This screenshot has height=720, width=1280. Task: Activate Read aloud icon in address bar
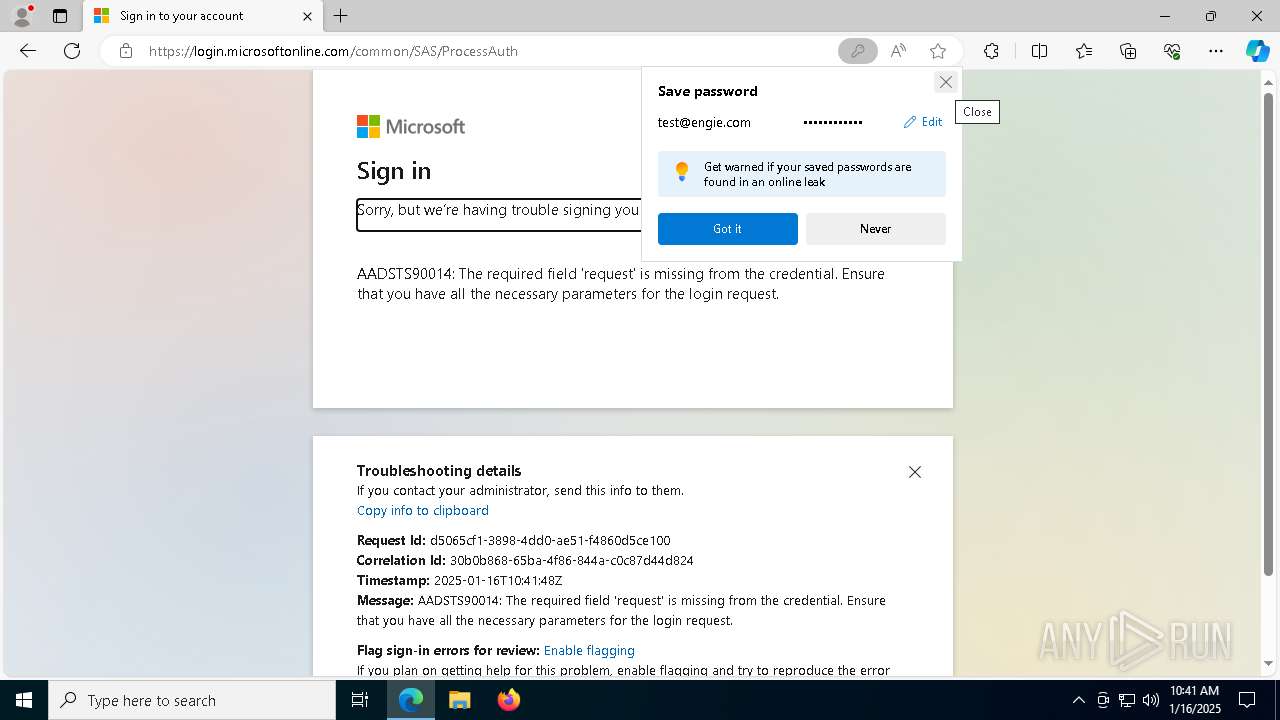pyautogui.click(x=898, y=51)
